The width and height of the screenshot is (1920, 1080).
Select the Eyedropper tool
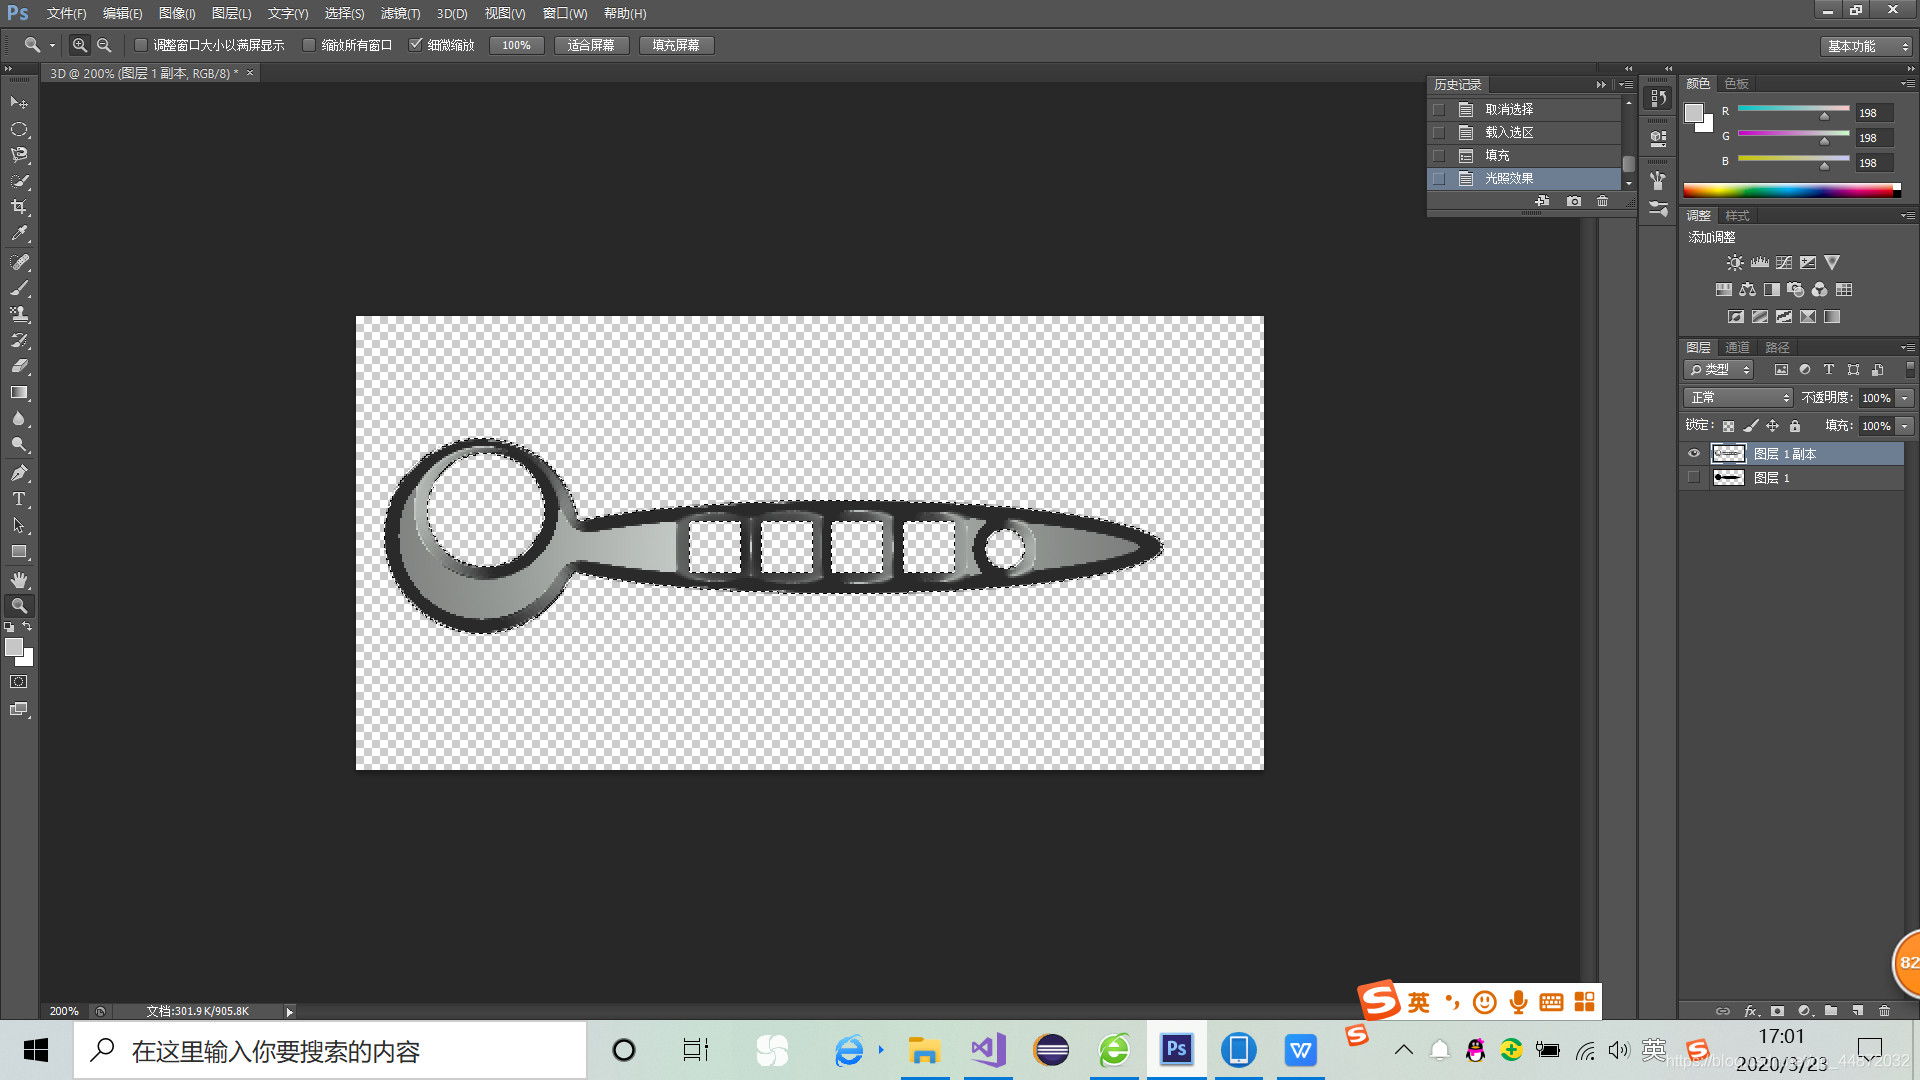[19, 234]
